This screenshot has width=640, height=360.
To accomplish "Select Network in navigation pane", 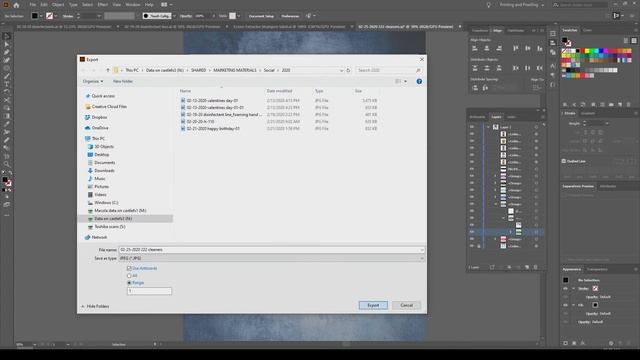I will click(x=99, y=237).
